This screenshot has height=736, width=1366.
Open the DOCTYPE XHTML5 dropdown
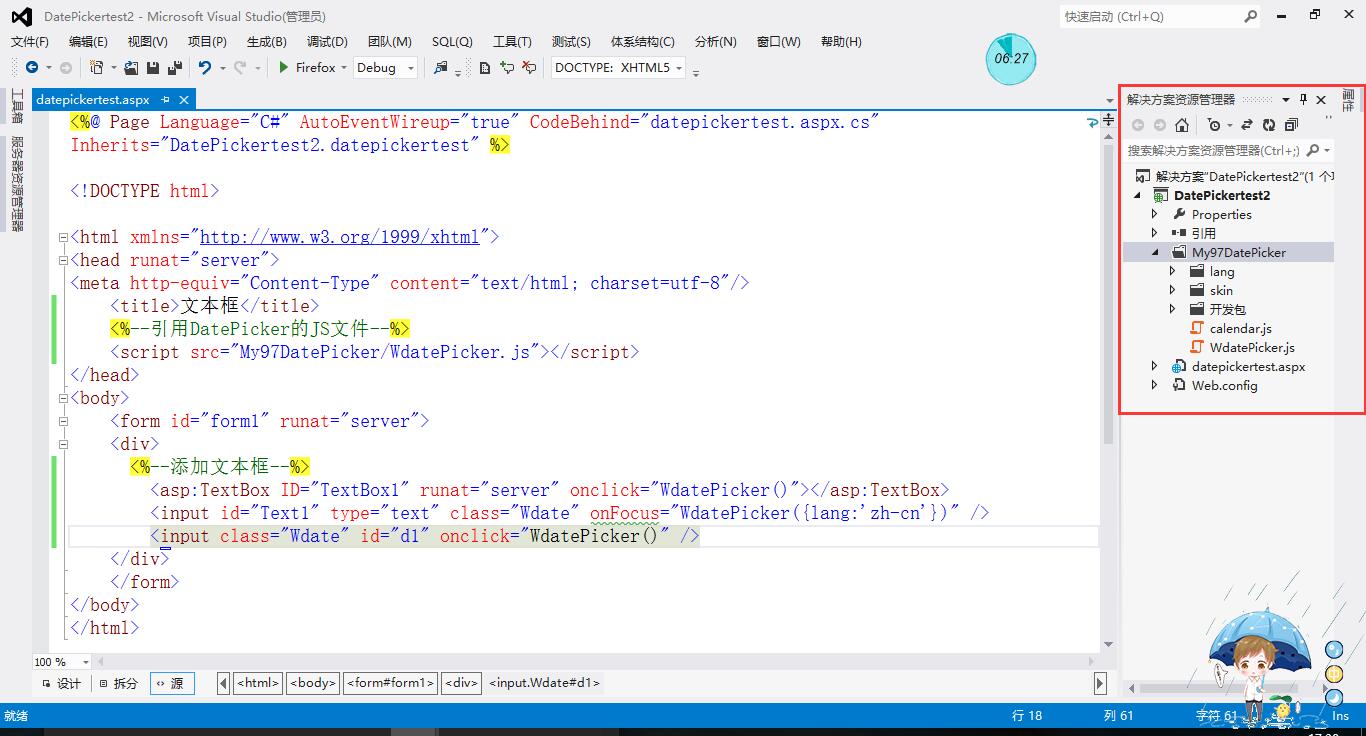point(619,68)
